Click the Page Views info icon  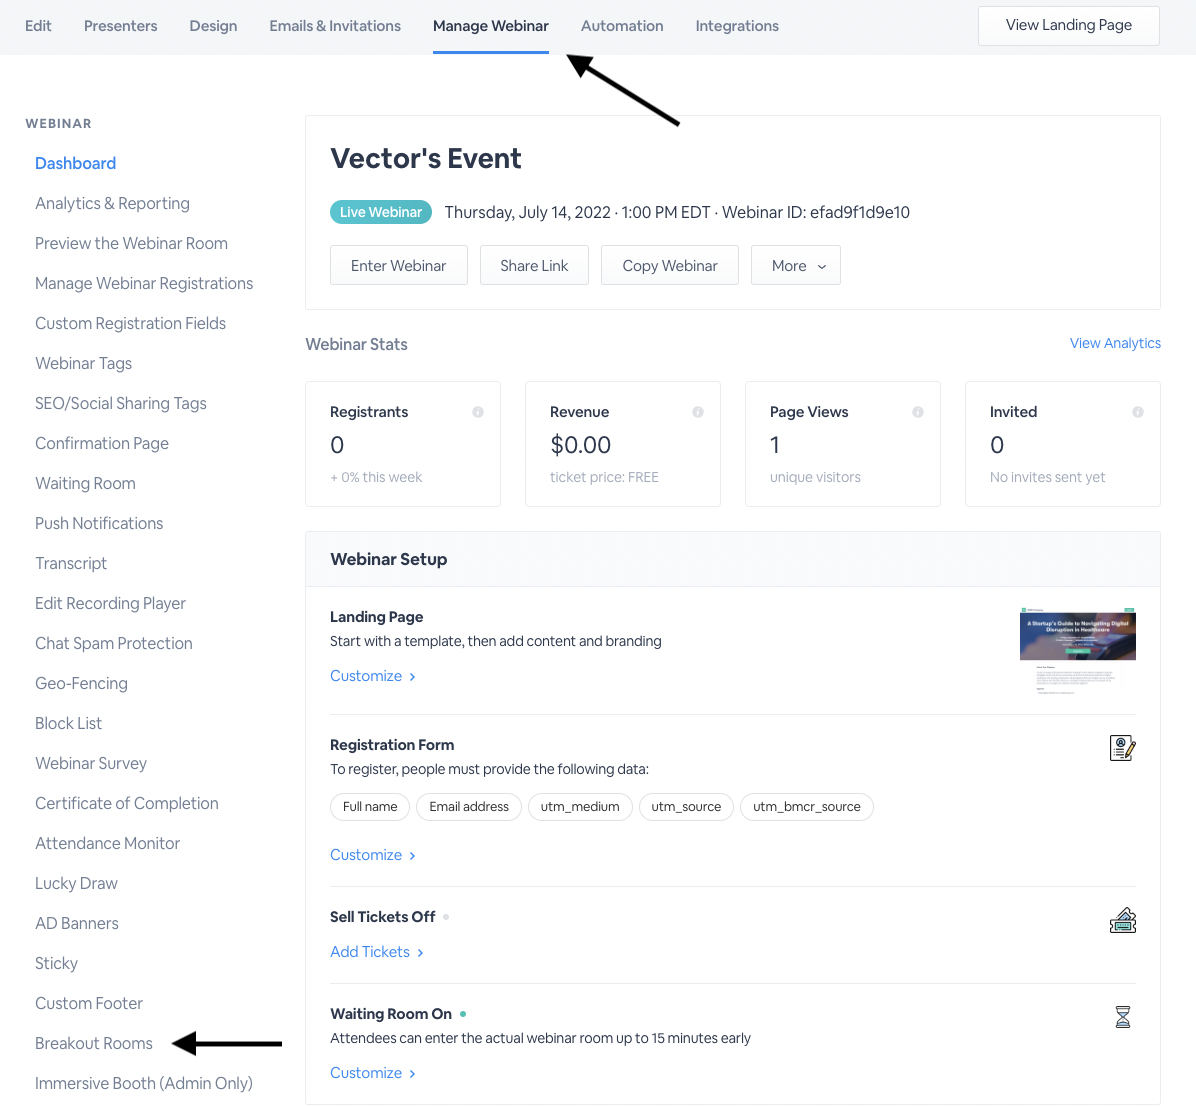[x=918, y=412]
